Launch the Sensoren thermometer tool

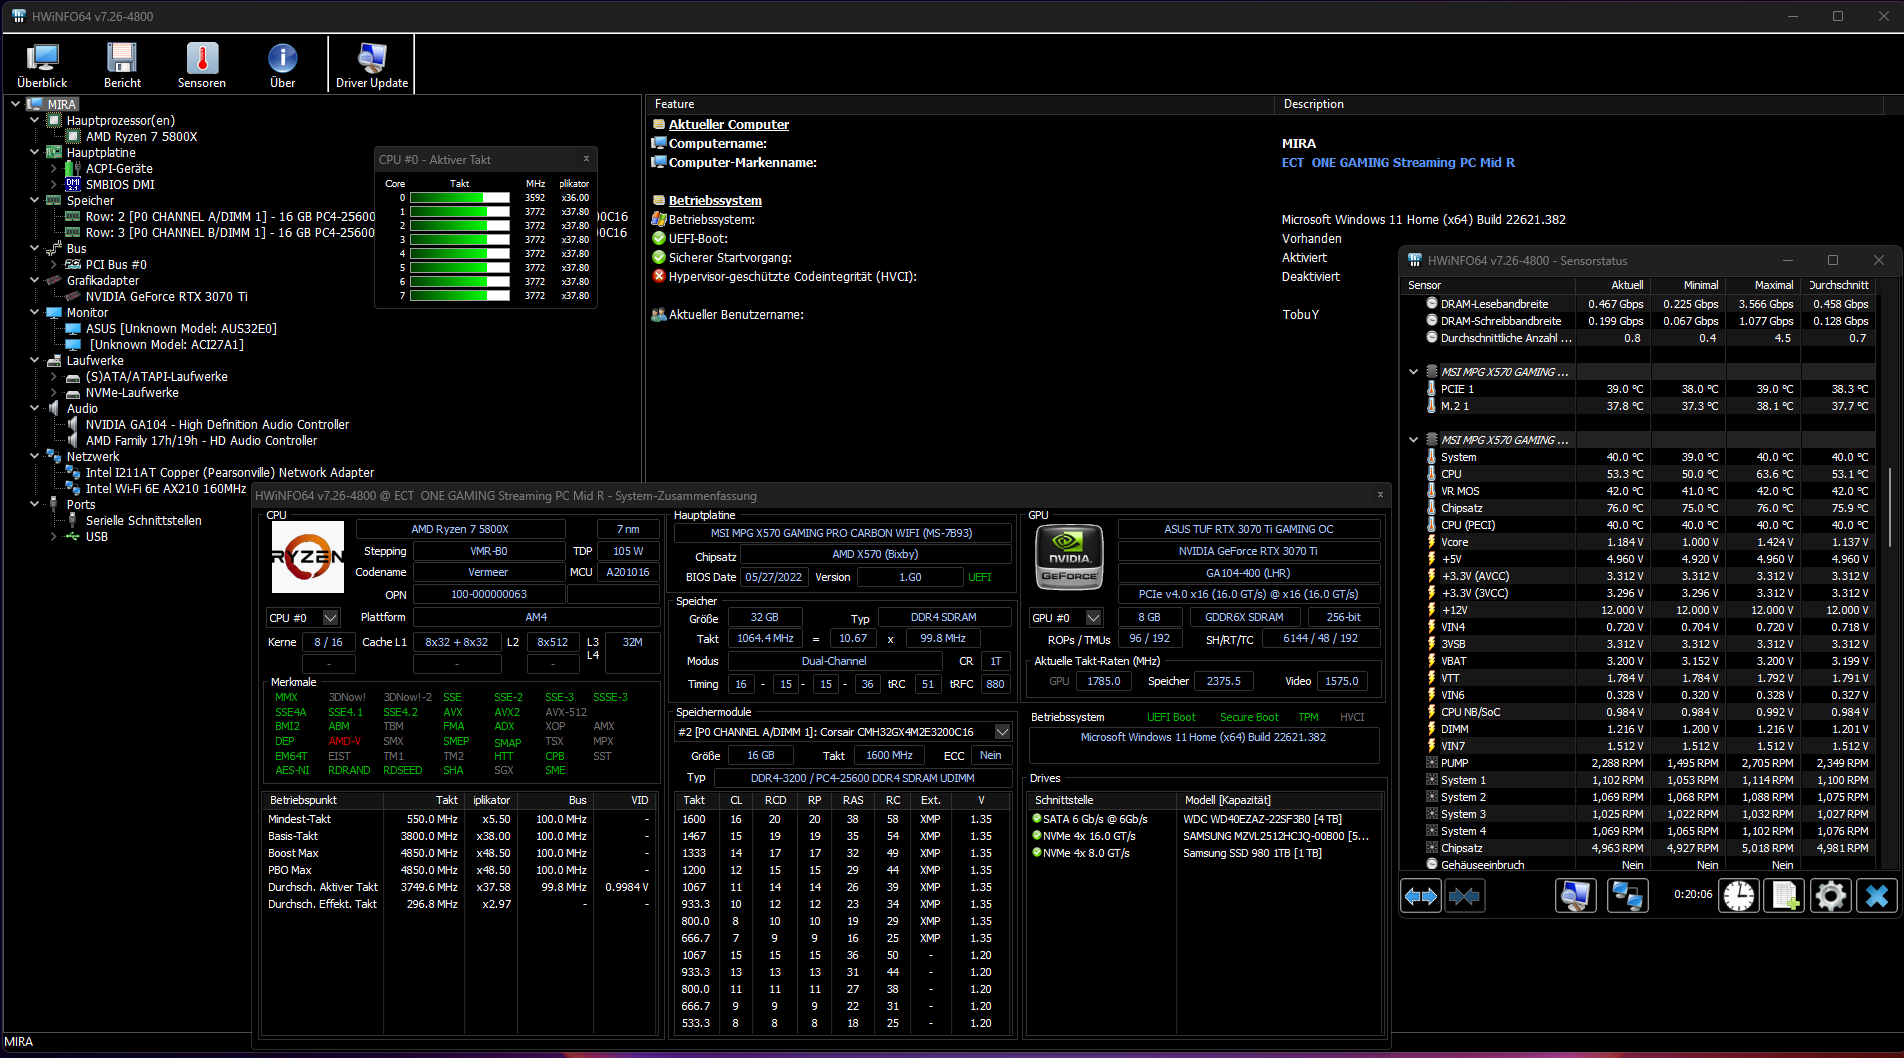(x=202, y=66)
